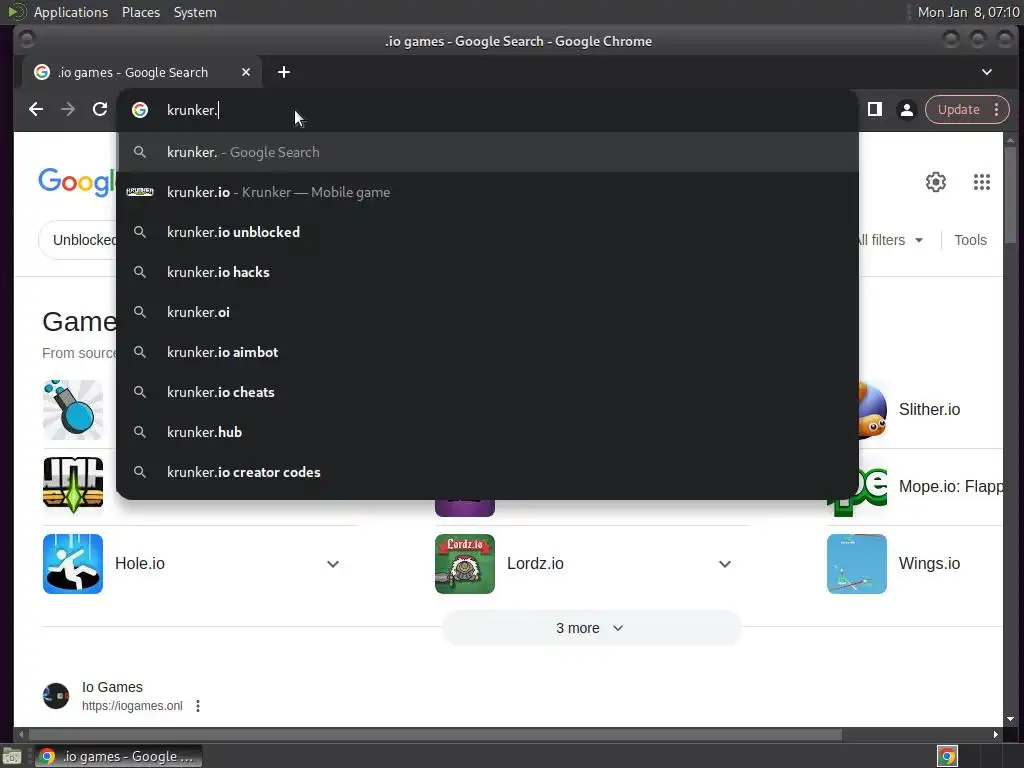Open the Io Games result site name
The image size is (1024, 768).
[112, 687]
